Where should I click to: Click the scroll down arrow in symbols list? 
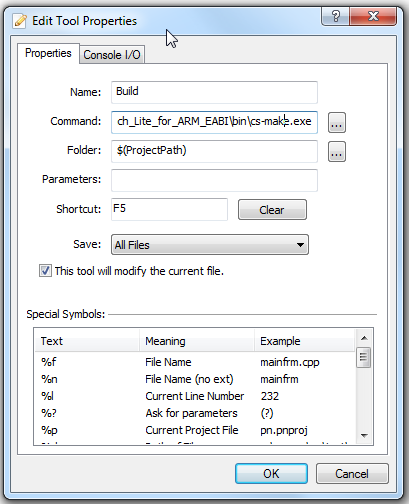click(x=364, y=435)
